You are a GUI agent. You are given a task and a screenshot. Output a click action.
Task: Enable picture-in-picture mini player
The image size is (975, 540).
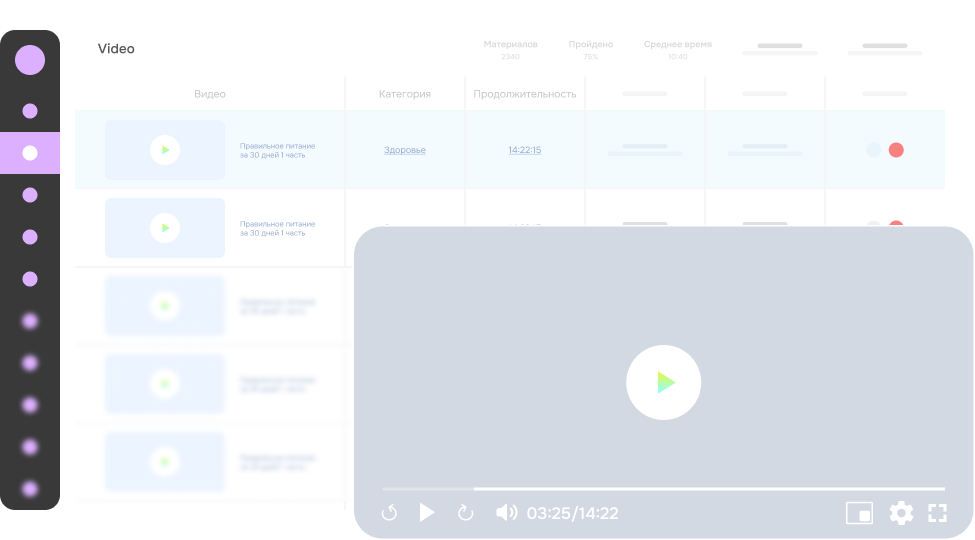click(x=859, y=513)
